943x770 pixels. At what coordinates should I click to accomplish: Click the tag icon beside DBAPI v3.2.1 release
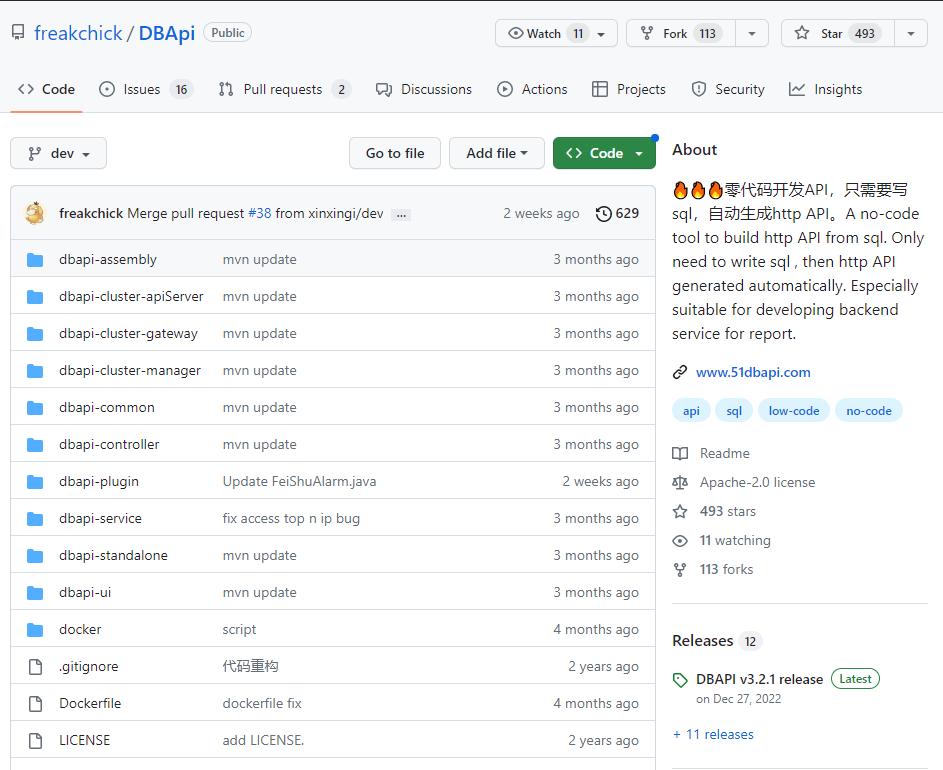click(681, 680)
